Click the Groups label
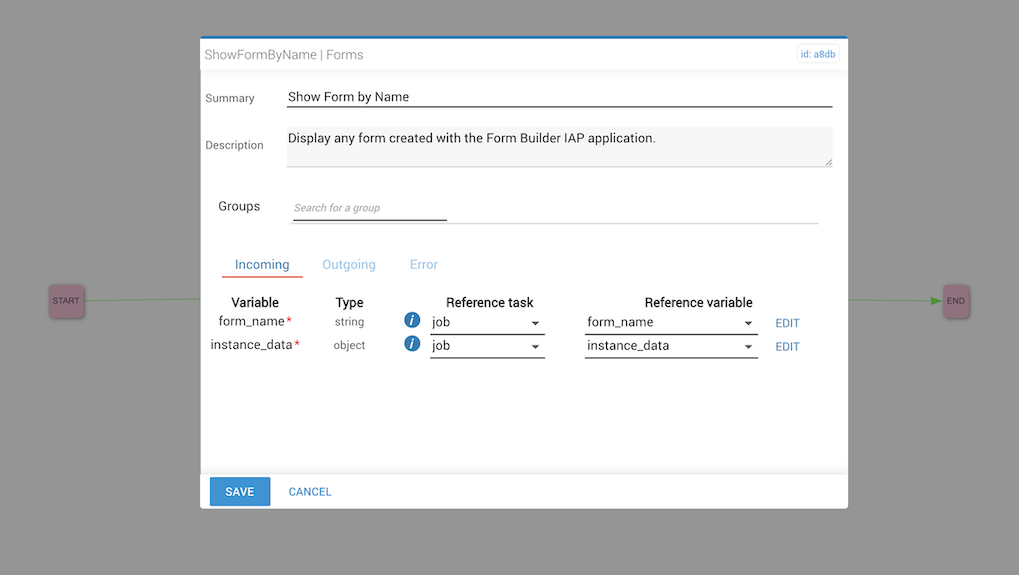Screen dimensions: 1019x575 tap(239, 206)
